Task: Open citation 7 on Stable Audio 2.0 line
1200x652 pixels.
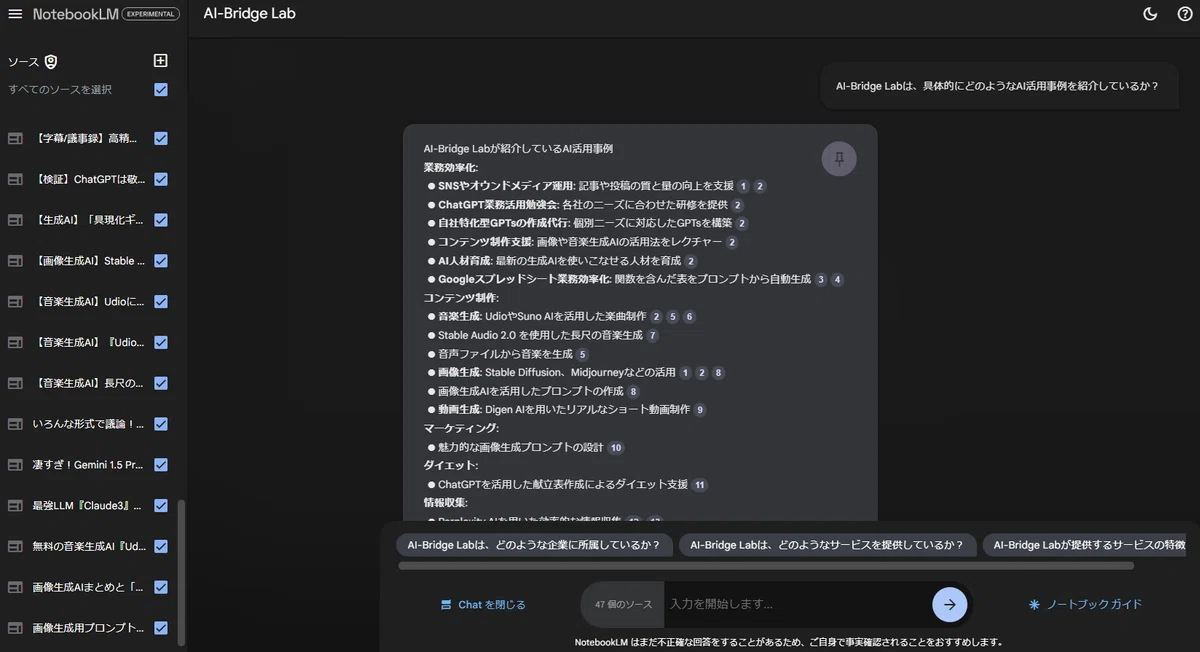Action: 653,336
